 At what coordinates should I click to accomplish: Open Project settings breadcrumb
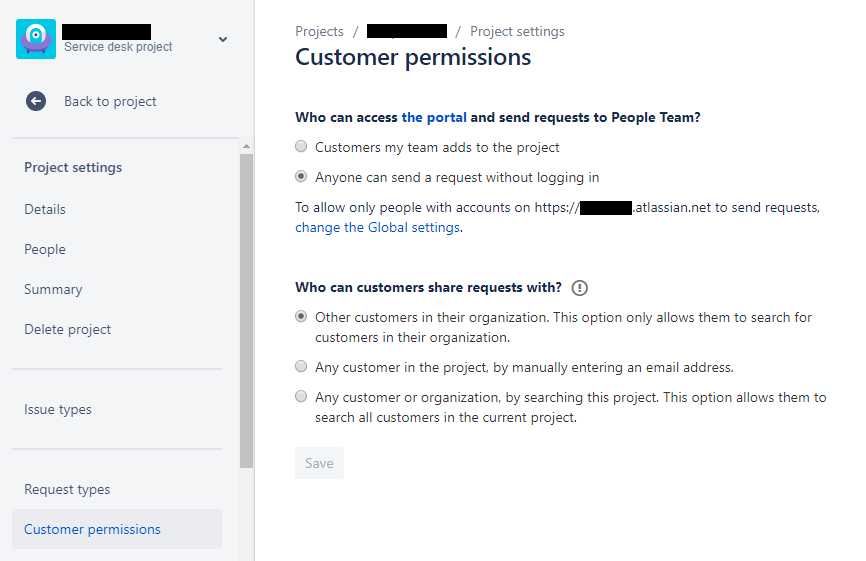(517, 31)
